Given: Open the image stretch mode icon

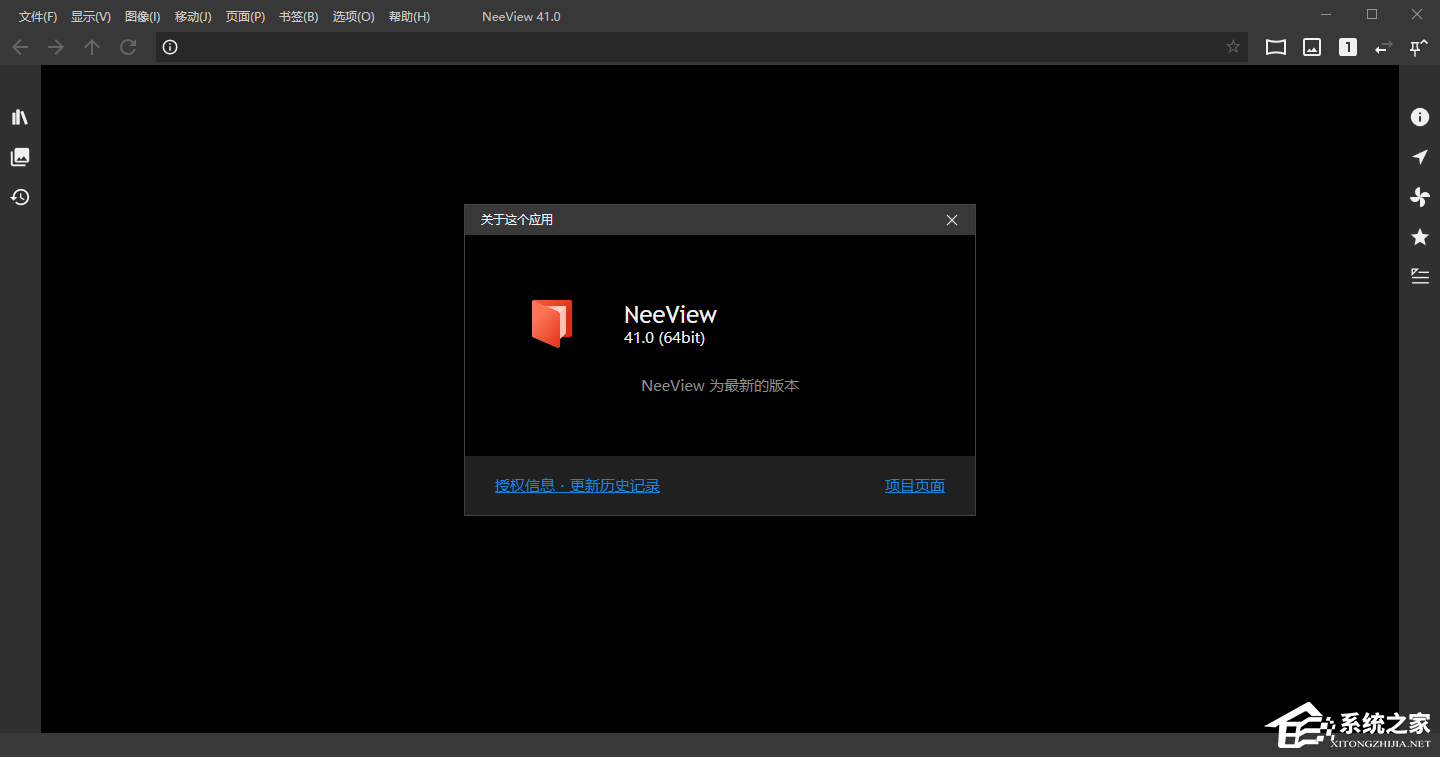Looking at the screenshot, I should (1312, 47).
